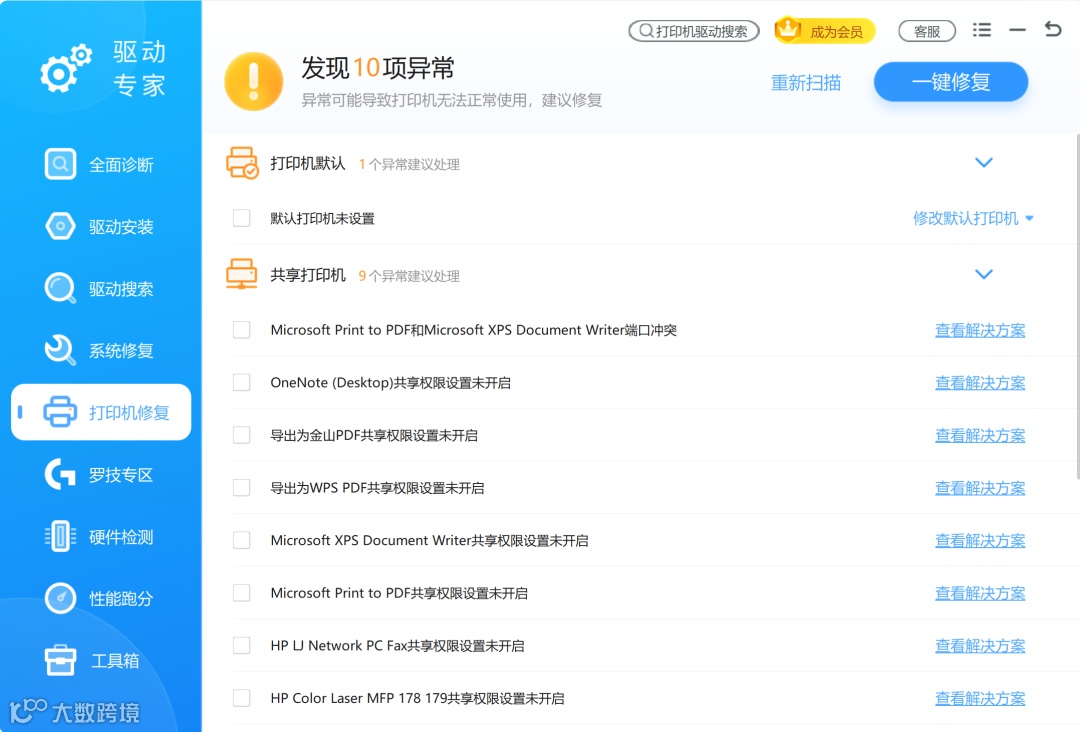Check the HP LJ Network PC Fax checkbox
The height and width of the screenshot is (732, 1080).
tap(242, 645)
